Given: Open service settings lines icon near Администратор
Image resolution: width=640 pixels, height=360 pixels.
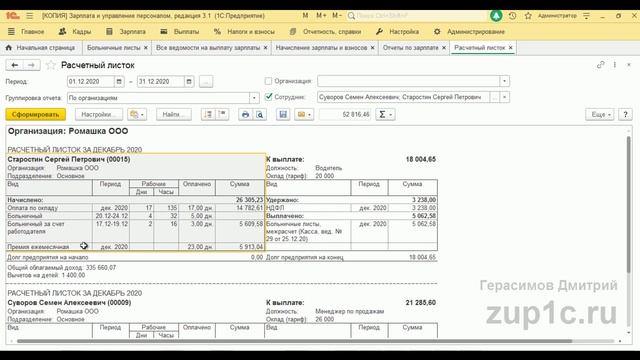Looking at the screenshot, I should click(x=587, y=16).
